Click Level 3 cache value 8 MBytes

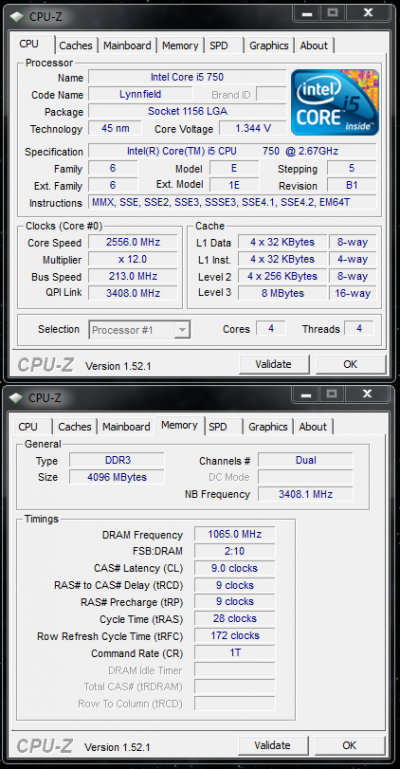click(282, 293)
